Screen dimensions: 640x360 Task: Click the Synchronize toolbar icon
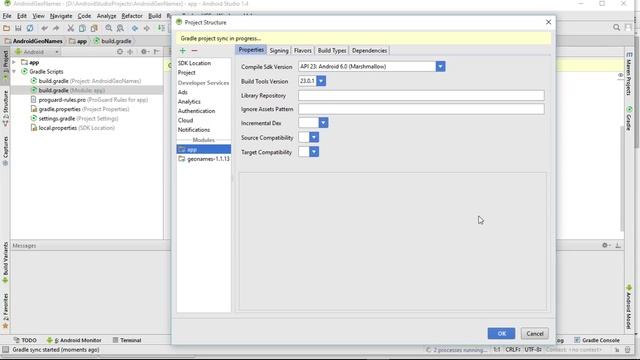coord(30,28)
